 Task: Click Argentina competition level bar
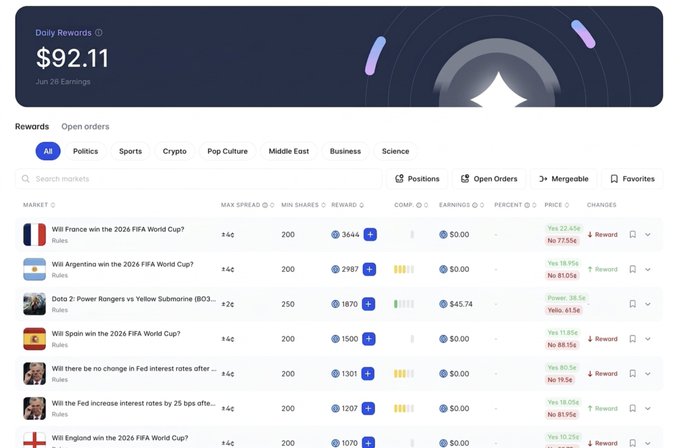tap(404, 269)
